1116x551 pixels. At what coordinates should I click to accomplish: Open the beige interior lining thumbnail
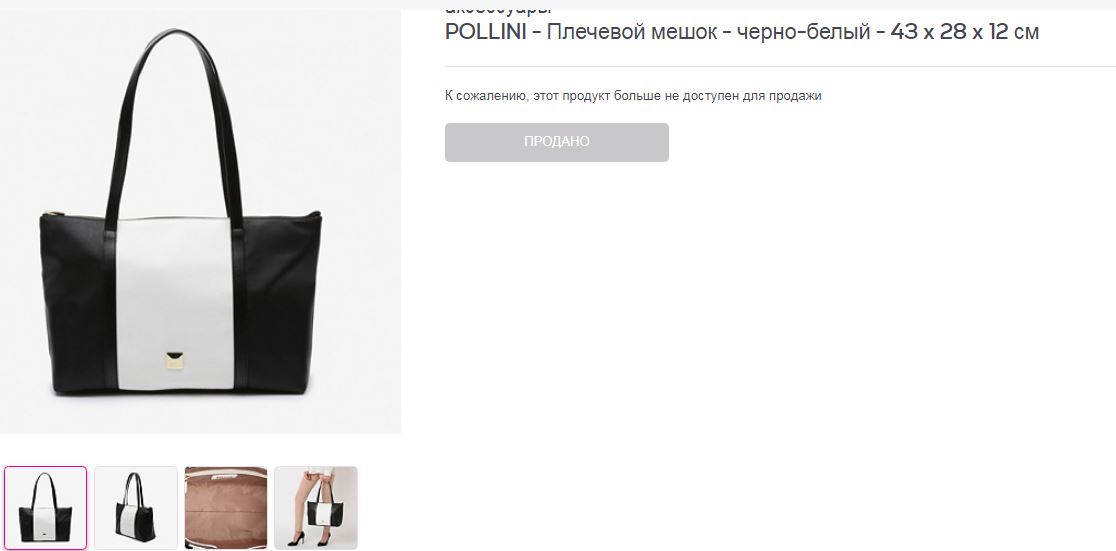coord(226,508)
